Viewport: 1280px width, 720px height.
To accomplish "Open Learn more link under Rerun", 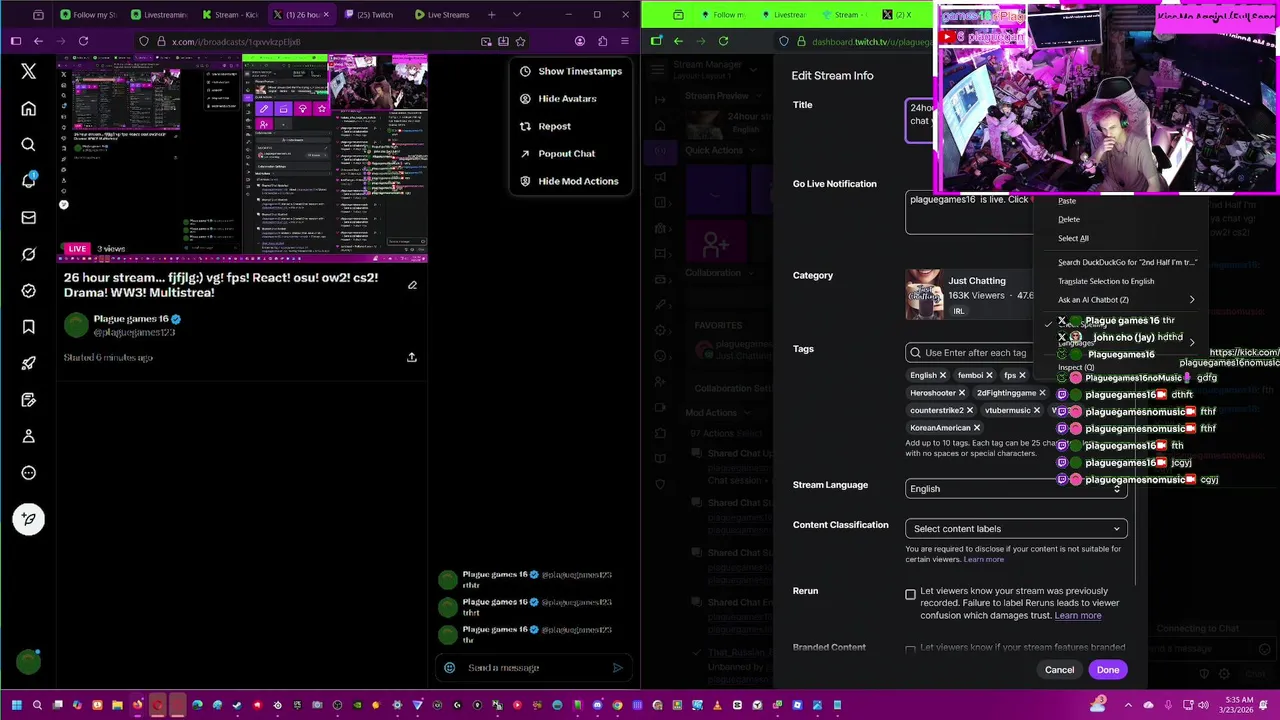I will [x=1078, y=616].
